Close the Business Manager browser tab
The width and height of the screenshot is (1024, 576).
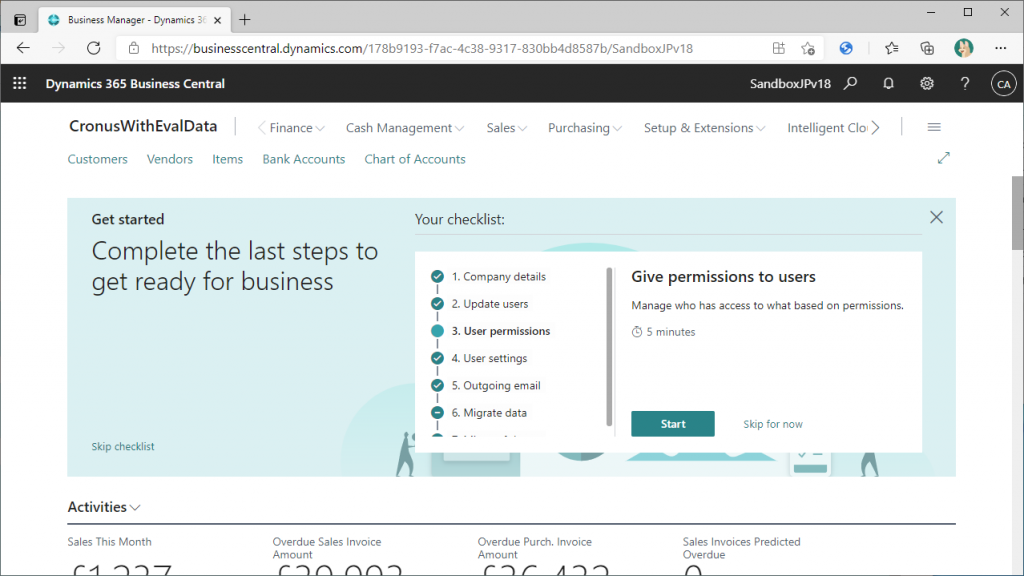[x=217, y=20]
